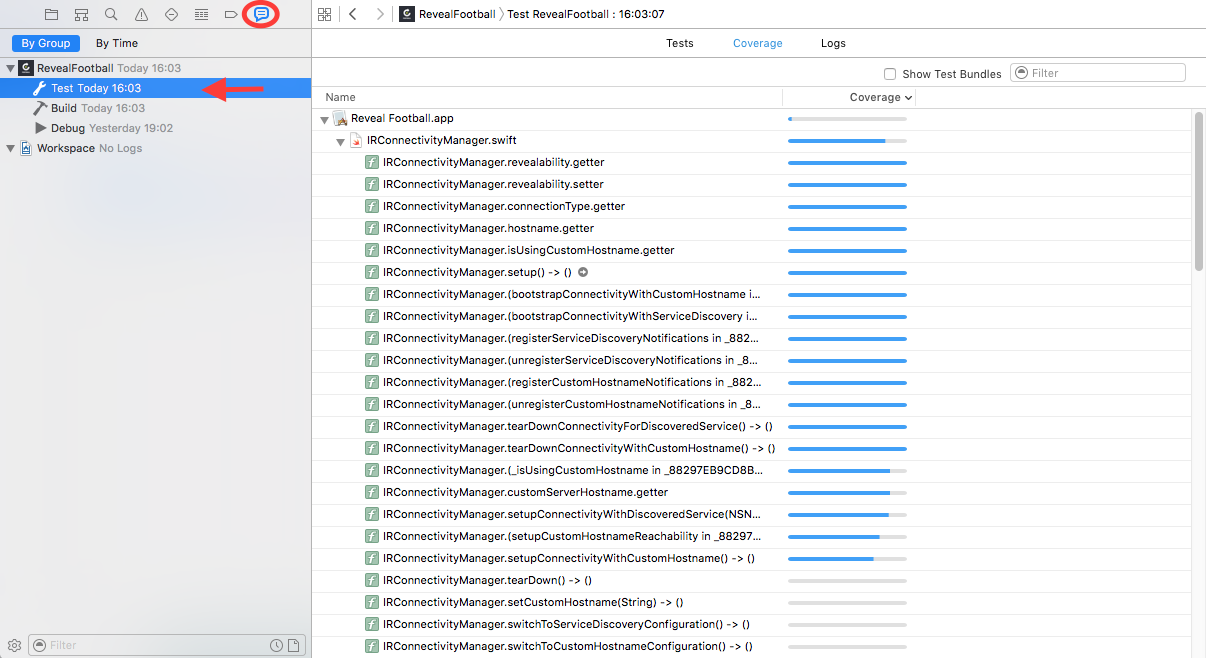The height and width of the screenshot is (658, 1206).
Task: Select switchToServiceDiscoveryConfiguration() row
Action: pos(752,624)
